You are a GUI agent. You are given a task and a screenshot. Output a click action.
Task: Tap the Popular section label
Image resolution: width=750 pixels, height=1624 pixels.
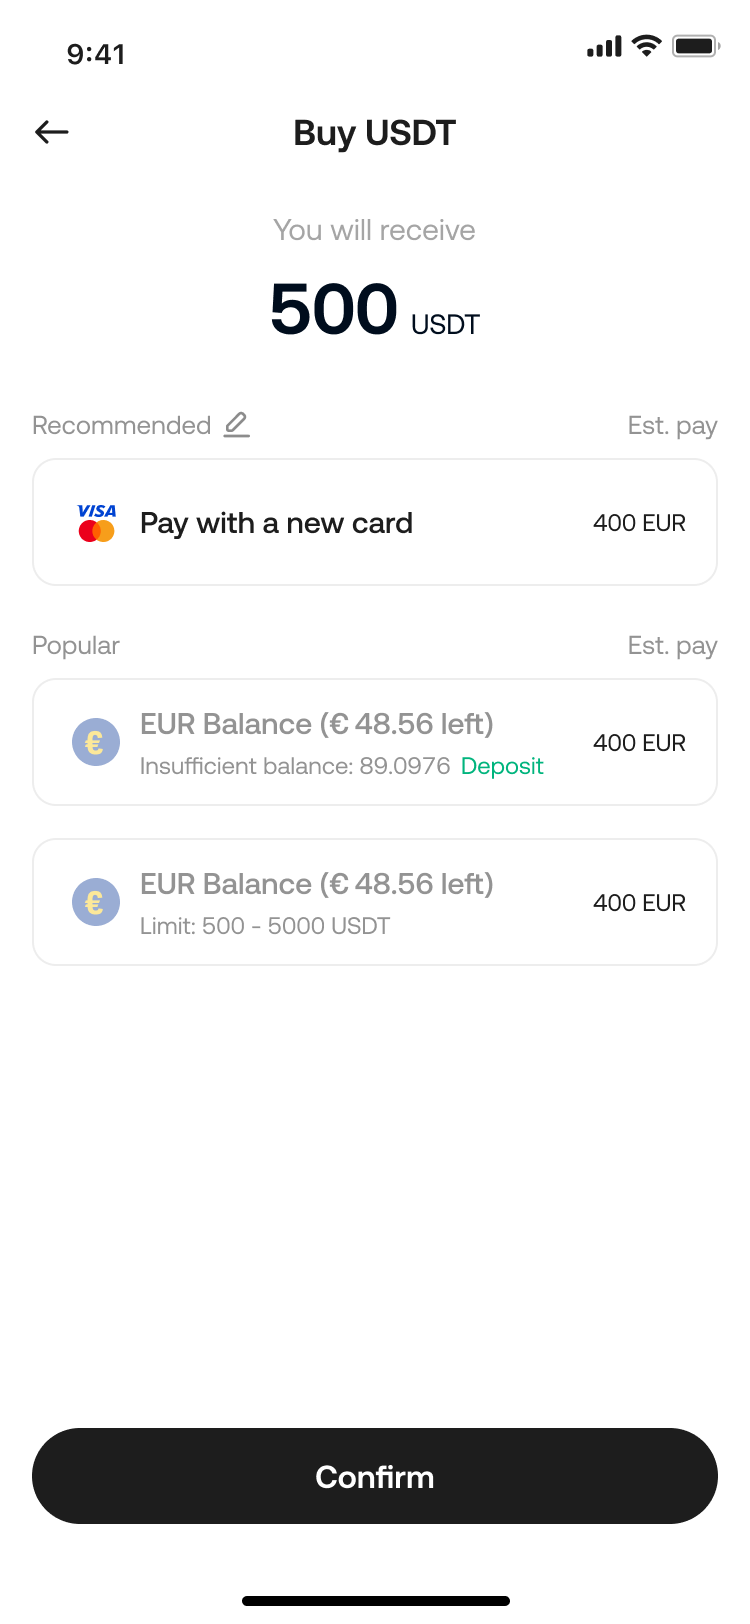point(76,646)
